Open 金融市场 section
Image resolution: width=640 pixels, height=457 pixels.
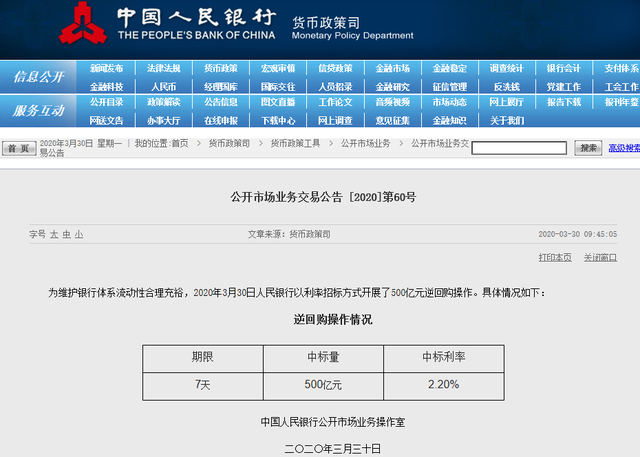[x=392, y=68]
